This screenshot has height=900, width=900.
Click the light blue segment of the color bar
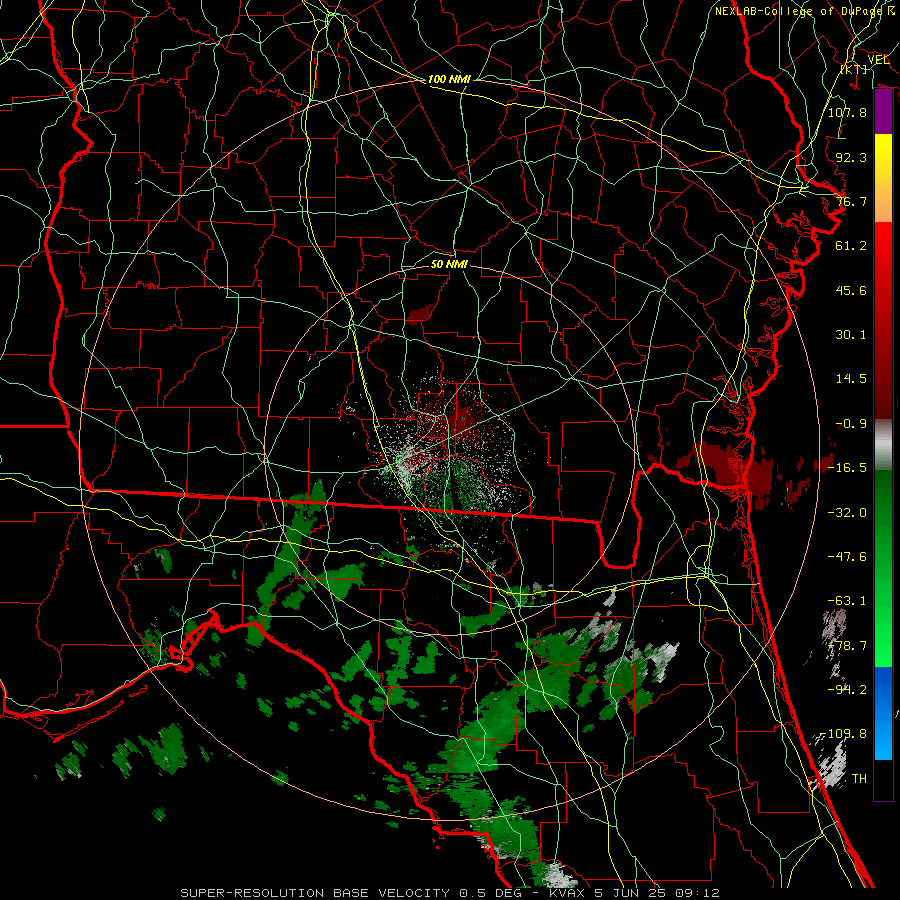coord(883,736)
